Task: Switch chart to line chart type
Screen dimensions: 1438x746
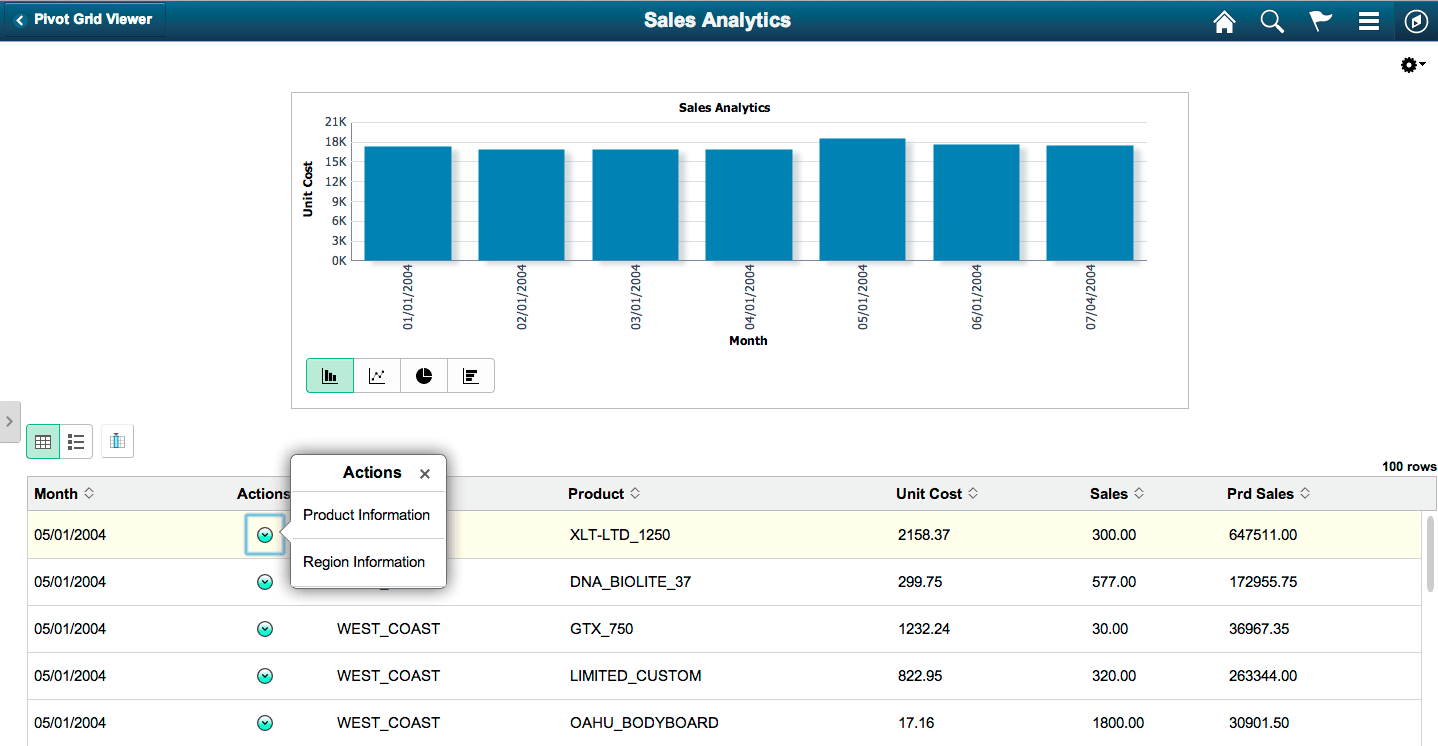Action: [x=376, y=375]
